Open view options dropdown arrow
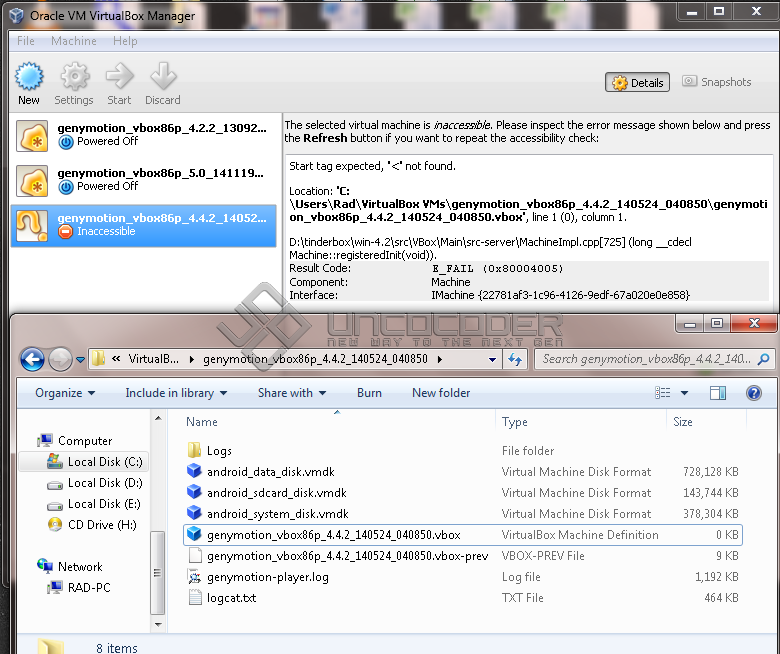 684,393
